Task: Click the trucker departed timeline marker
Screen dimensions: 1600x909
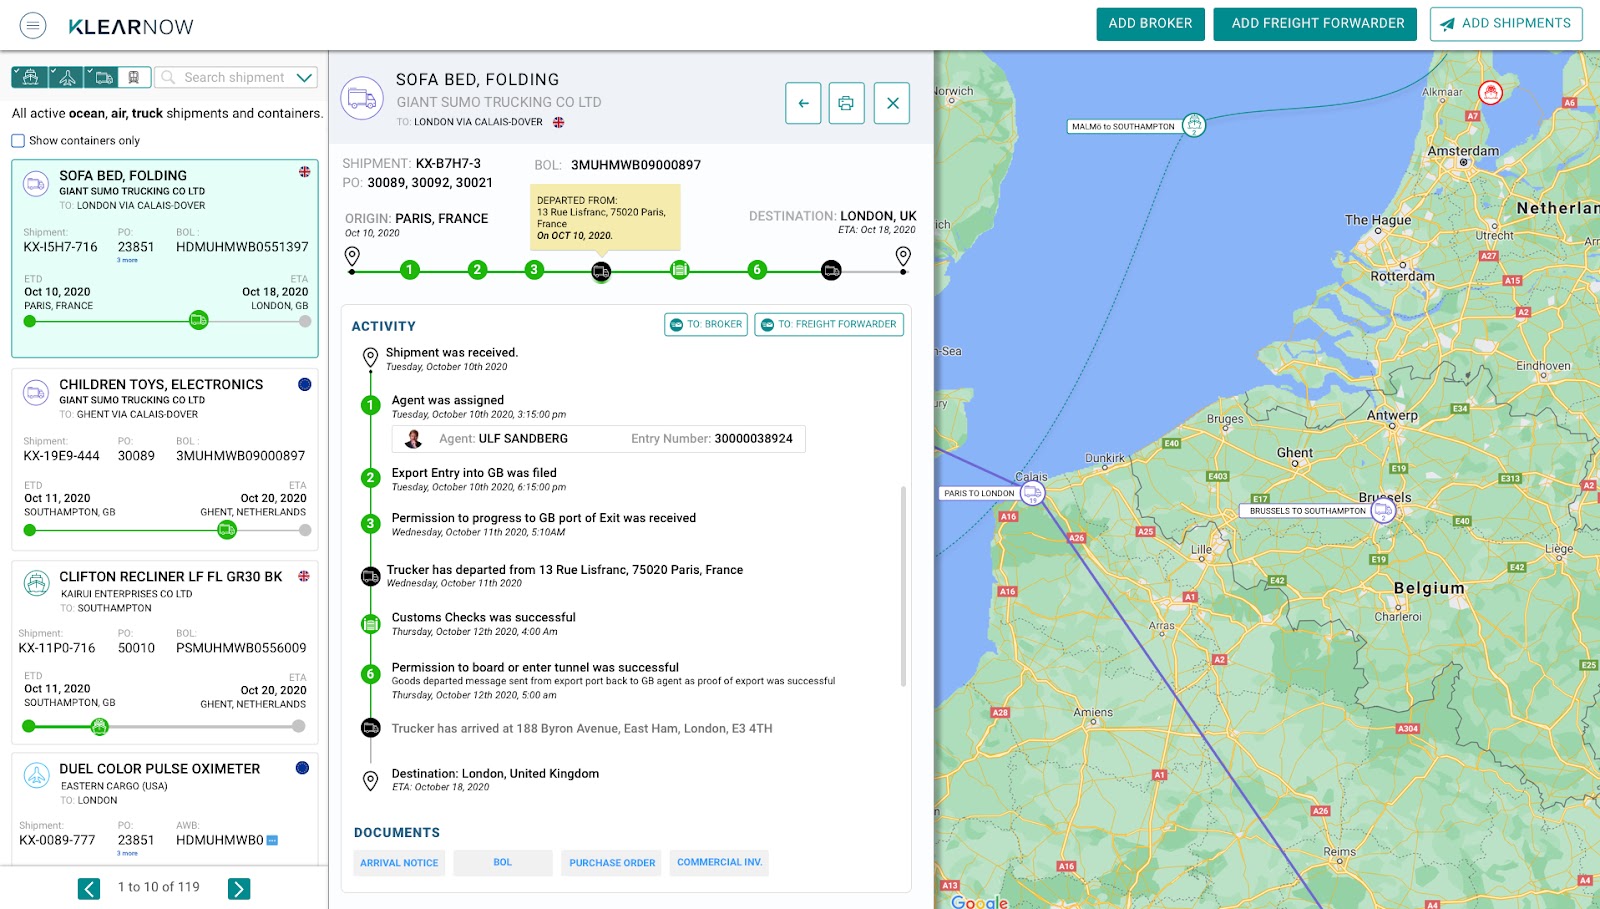Action: click(601, 271)
